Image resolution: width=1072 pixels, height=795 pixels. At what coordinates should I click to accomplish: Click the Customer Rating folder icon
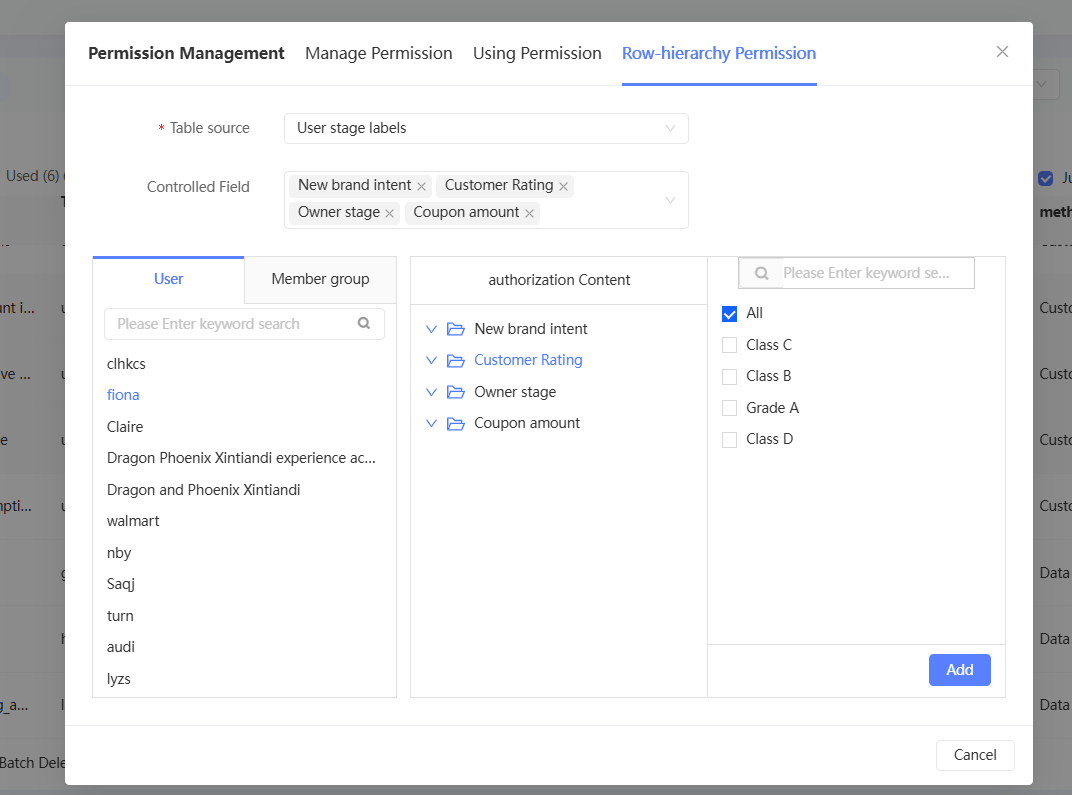coord(456,360)
